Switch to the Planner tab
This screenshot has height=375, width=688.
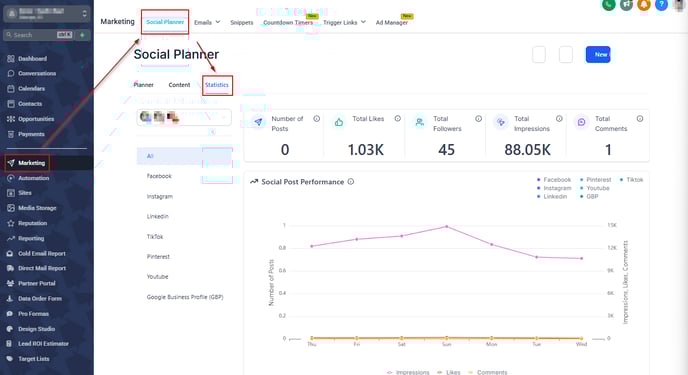[143, 85]
